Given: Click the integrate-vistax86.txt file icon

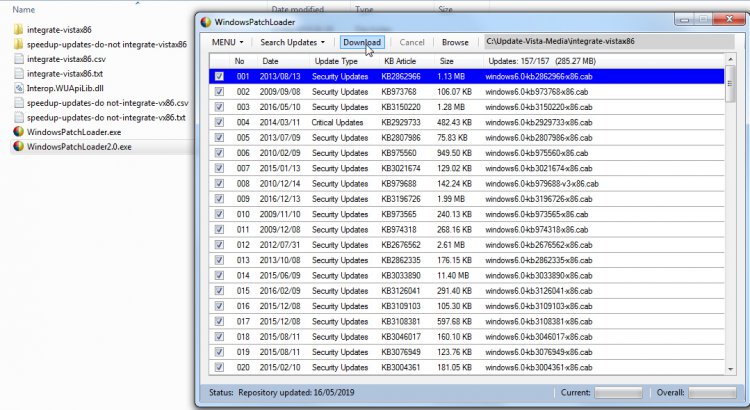Looking at the screenshot, I should 19,74.
